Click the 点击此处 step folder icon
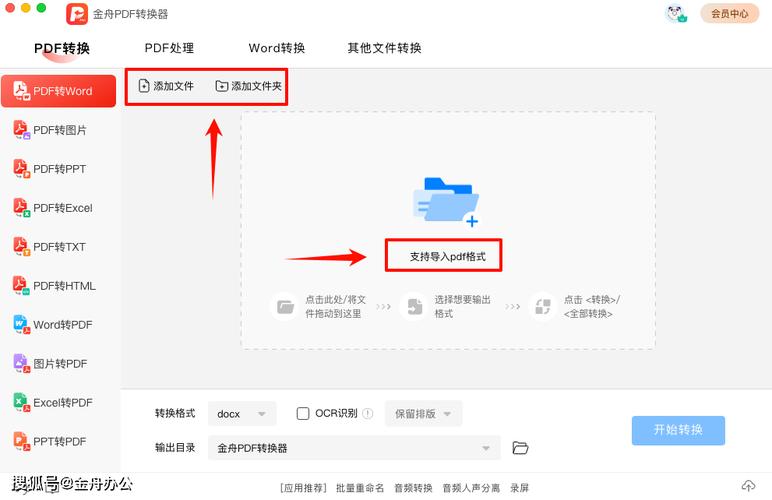The image size is (772, 500). pos(285,307)
